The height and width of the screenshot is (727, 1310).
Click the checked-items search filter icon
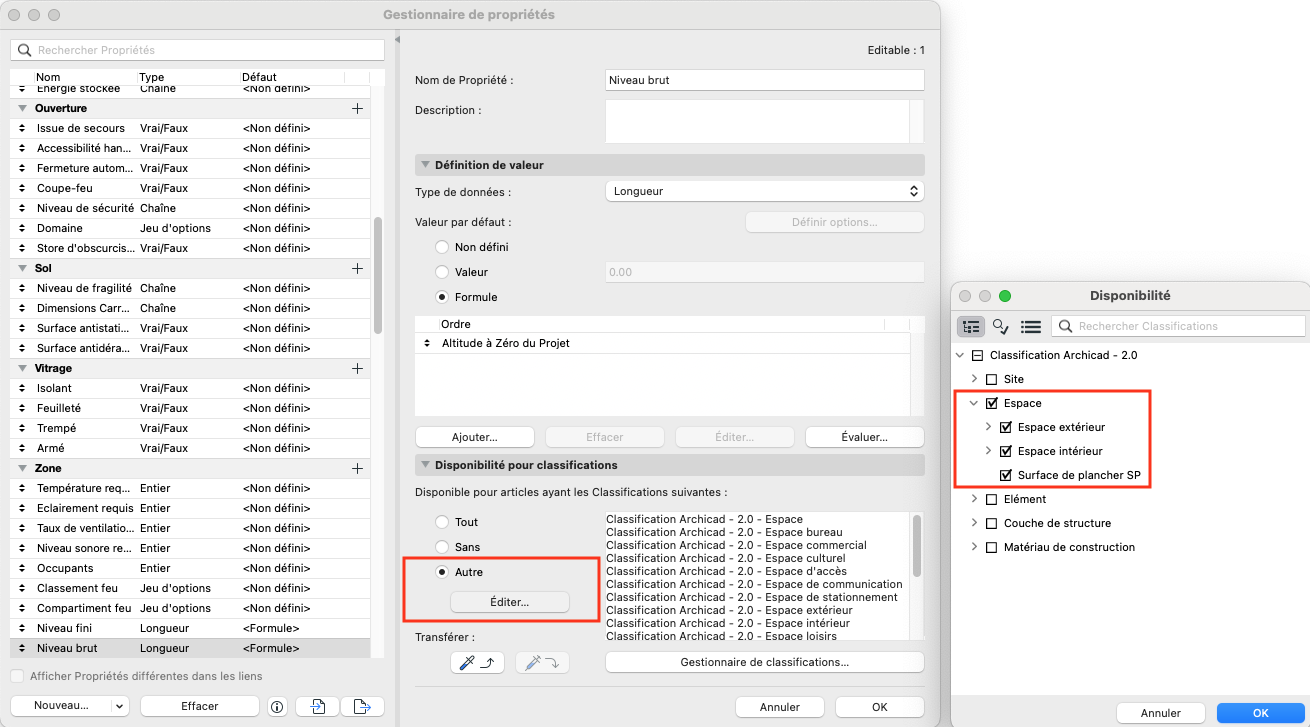point(1001,326)
